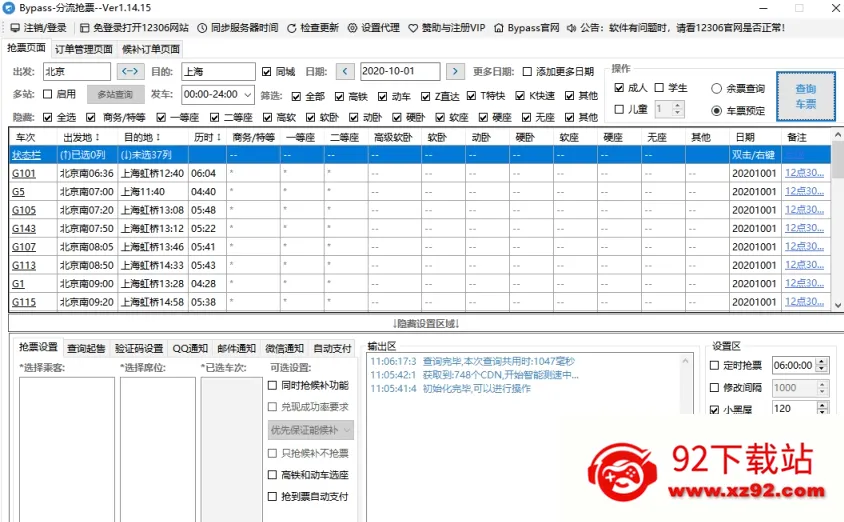Collapse the 隐藏设置区域 bar

tap(425, 323)
